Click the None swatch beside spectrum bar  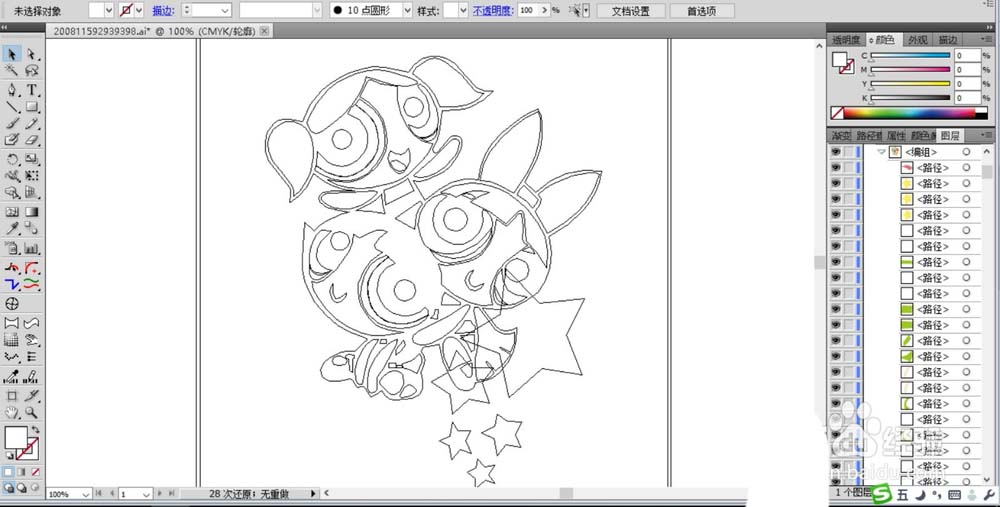tap(837, 114)
